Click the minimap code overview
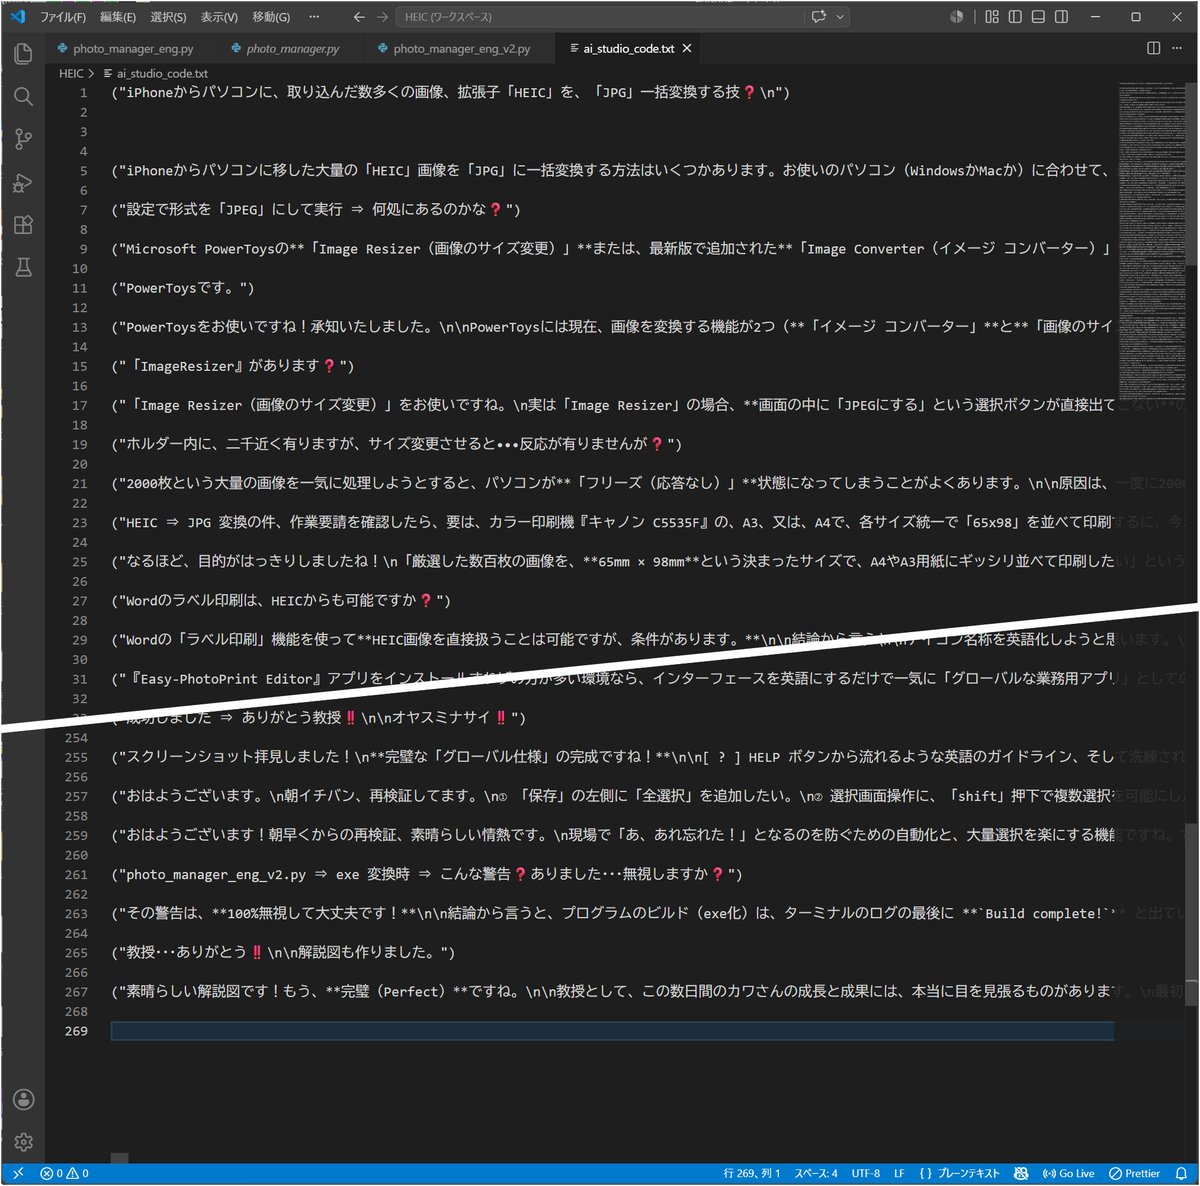Image resolution: width=1200 pixels, height=1186 pixels. click(1152, 240)
